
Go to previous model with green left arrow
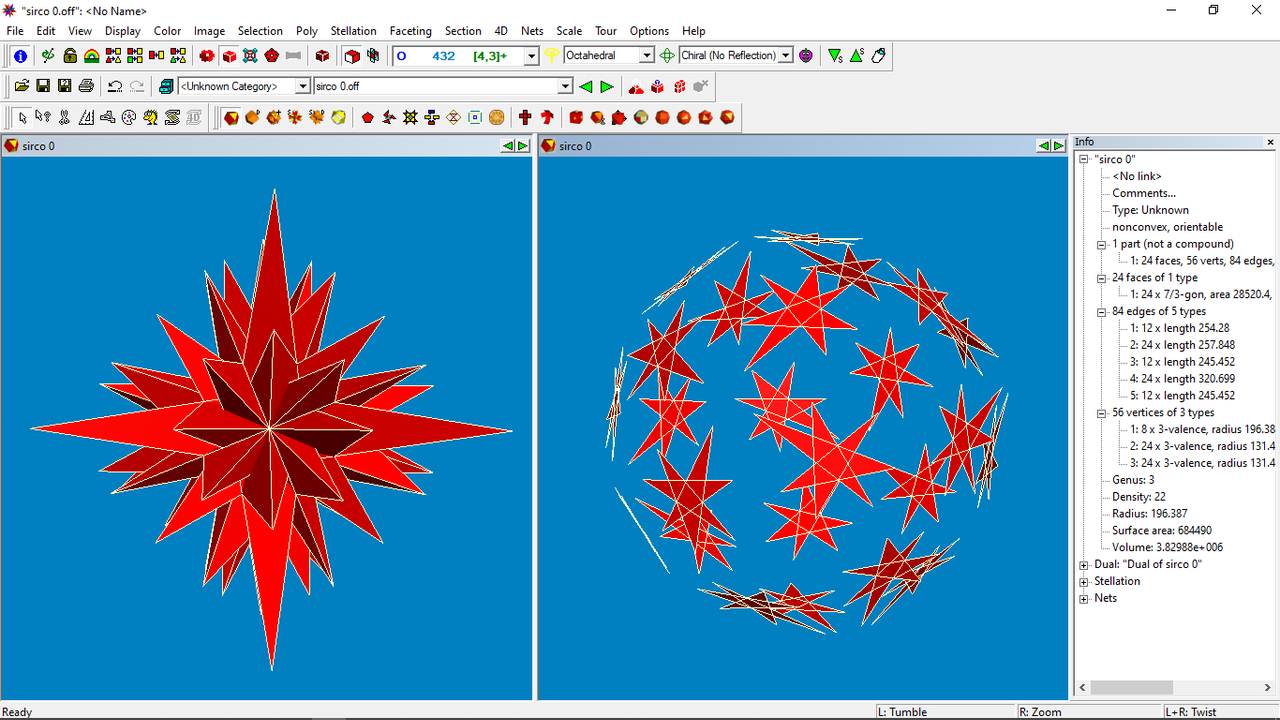585,87
